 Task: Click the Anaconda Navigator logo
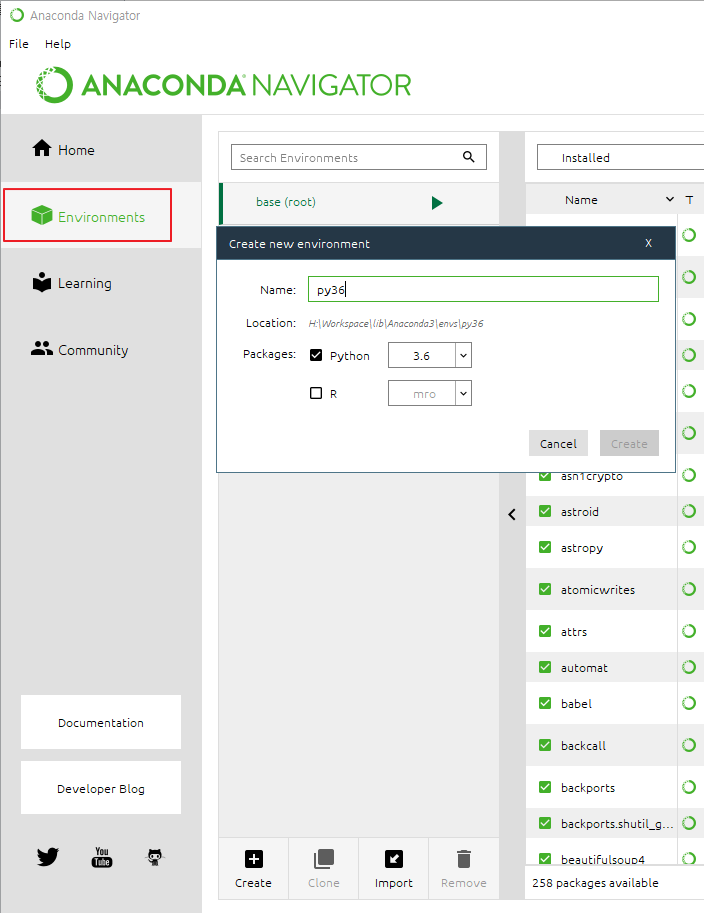click(223, 85)
